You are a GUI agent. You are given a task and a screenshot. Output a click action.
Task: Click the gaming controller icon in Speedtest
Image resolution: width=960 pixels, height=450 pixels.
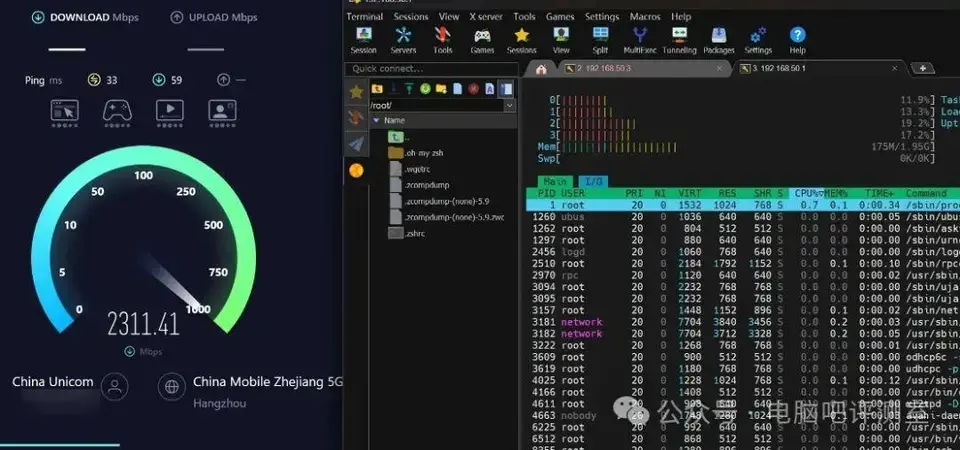117,111
